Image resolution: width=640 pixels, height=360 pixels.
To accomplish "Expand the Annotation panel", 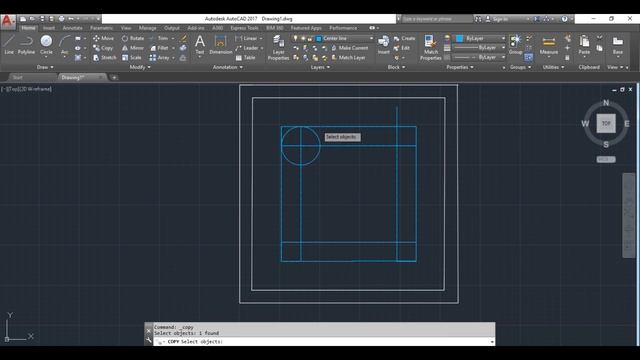I will [228, 67].
